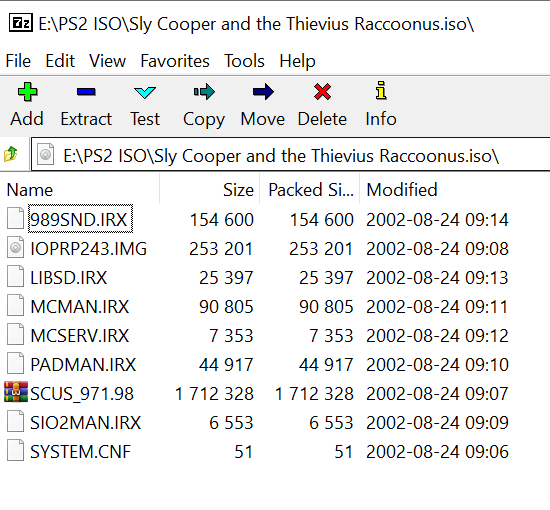Click the 90 805 Packed Size value
Viewport: 550px width, 510px height.
coord(326,307)
